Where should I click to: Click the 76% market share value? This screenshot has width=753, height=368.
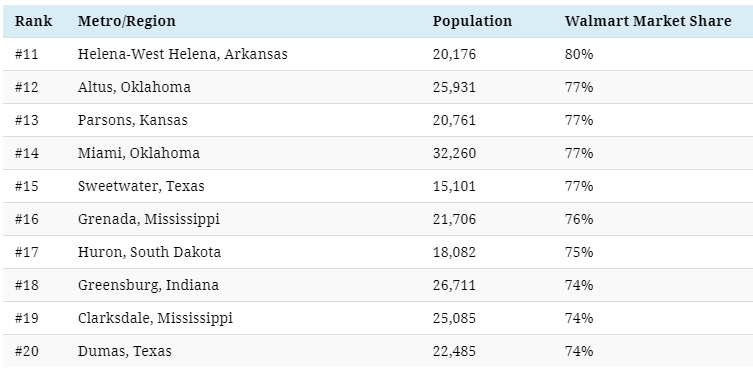579,220
